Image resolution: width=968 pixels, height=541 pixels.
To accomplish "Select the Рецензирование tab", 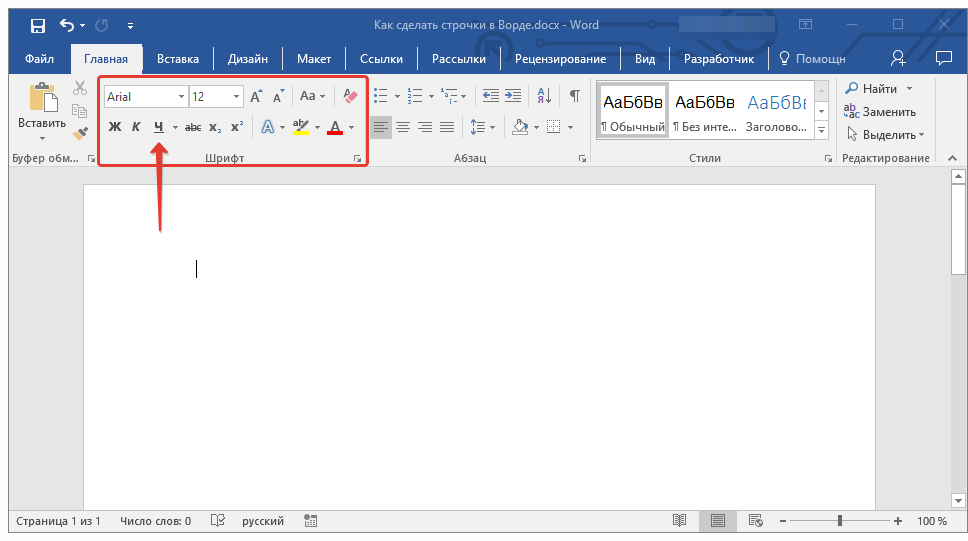I will point(561,59).
